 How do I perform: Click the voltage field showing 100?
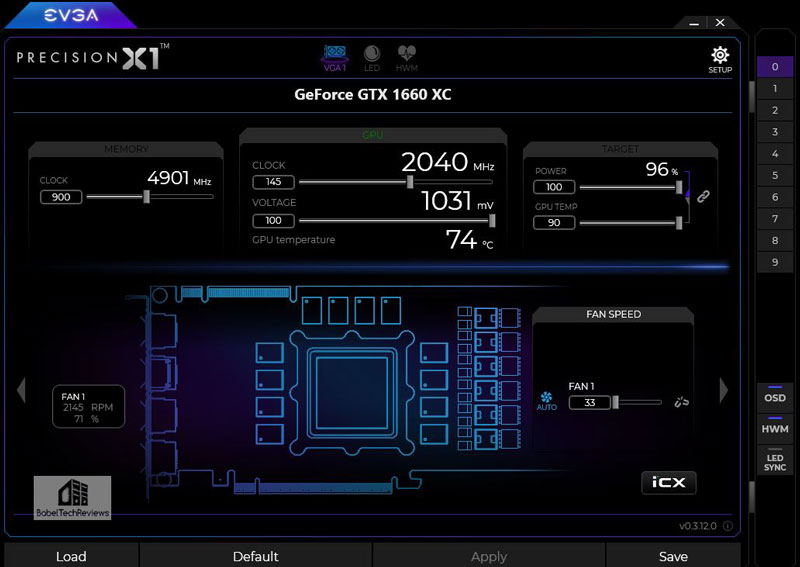273,220
